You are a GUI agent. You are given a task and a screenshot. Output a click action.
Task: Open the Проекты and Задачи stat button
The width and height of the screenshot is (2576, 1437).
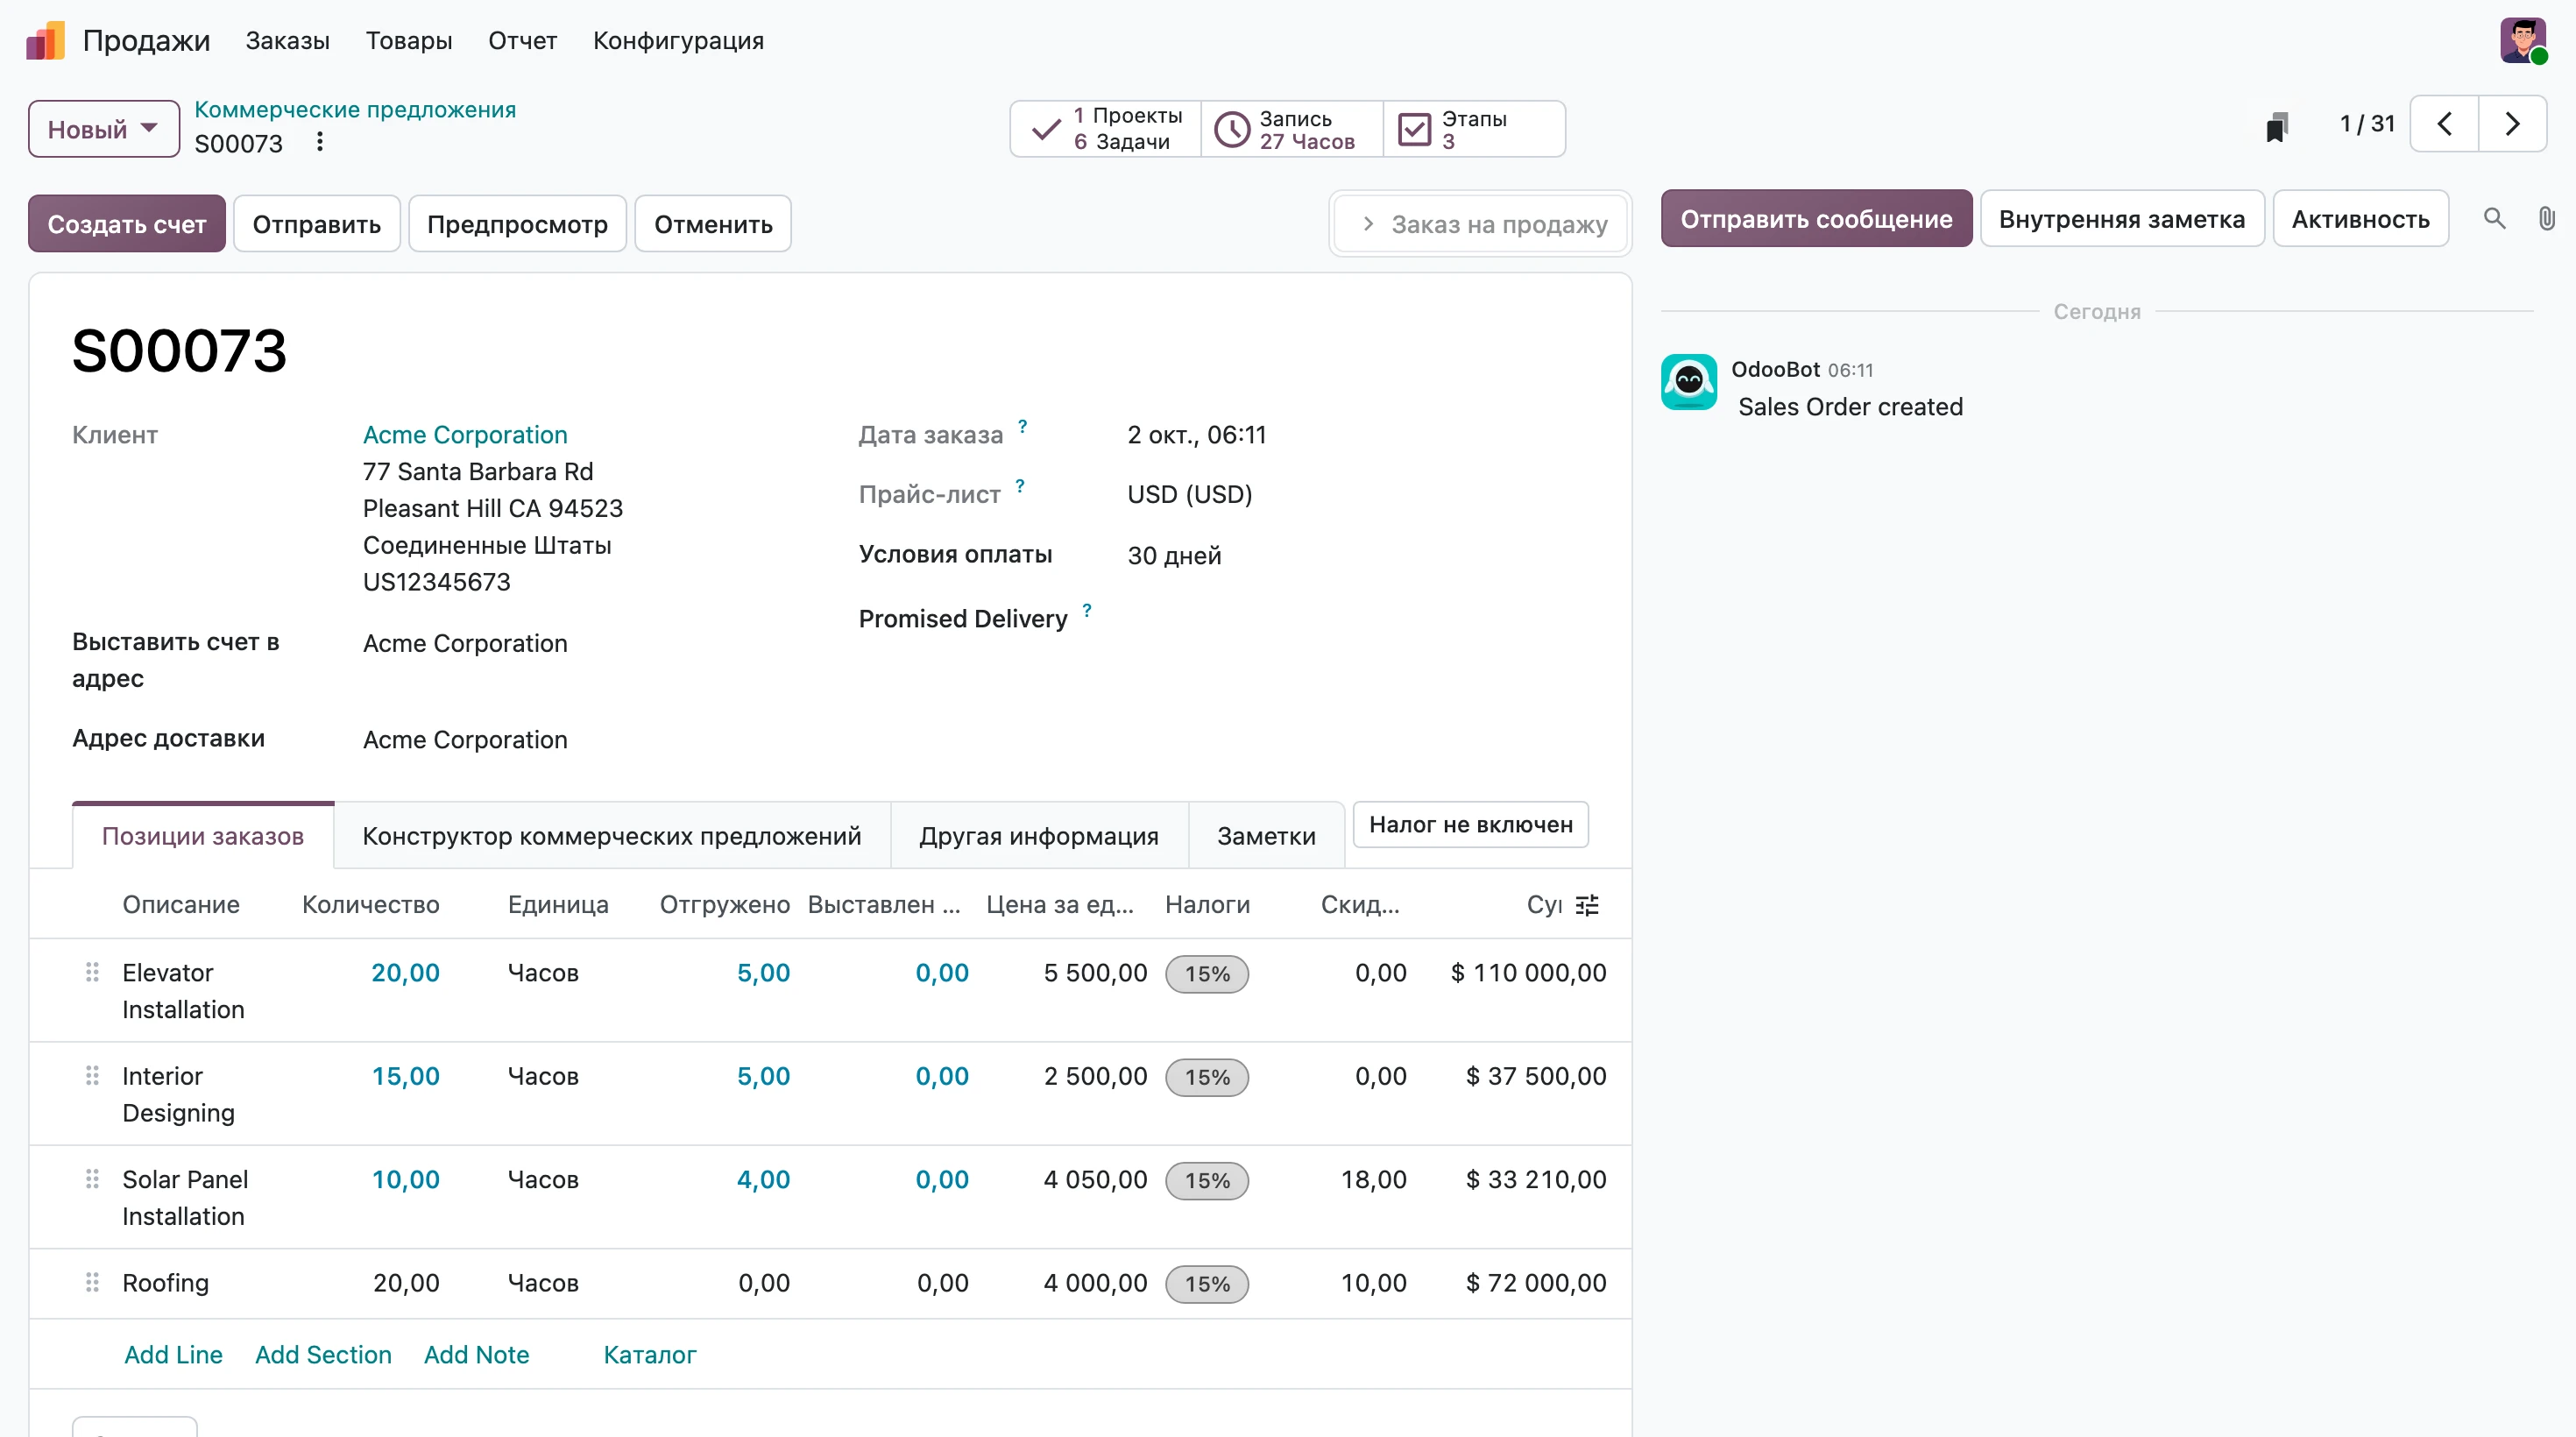(1105, 129)
